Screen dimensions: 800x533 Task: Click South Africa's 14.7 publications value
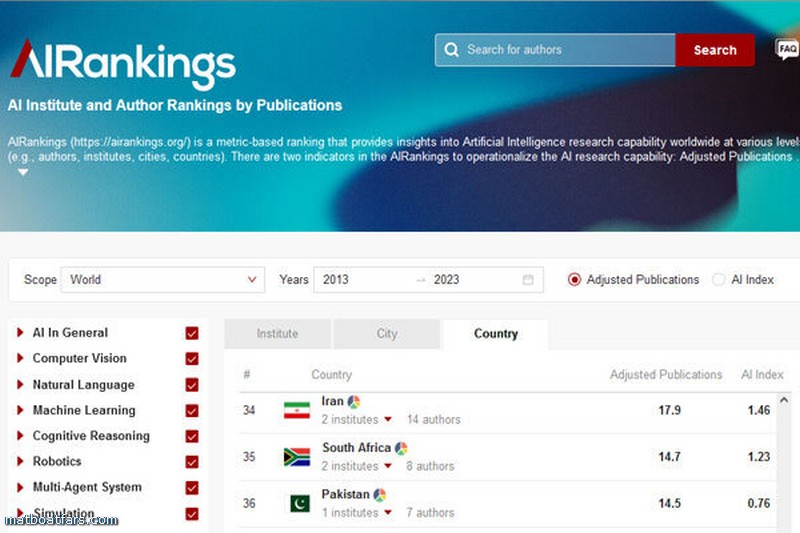[669, 456]
